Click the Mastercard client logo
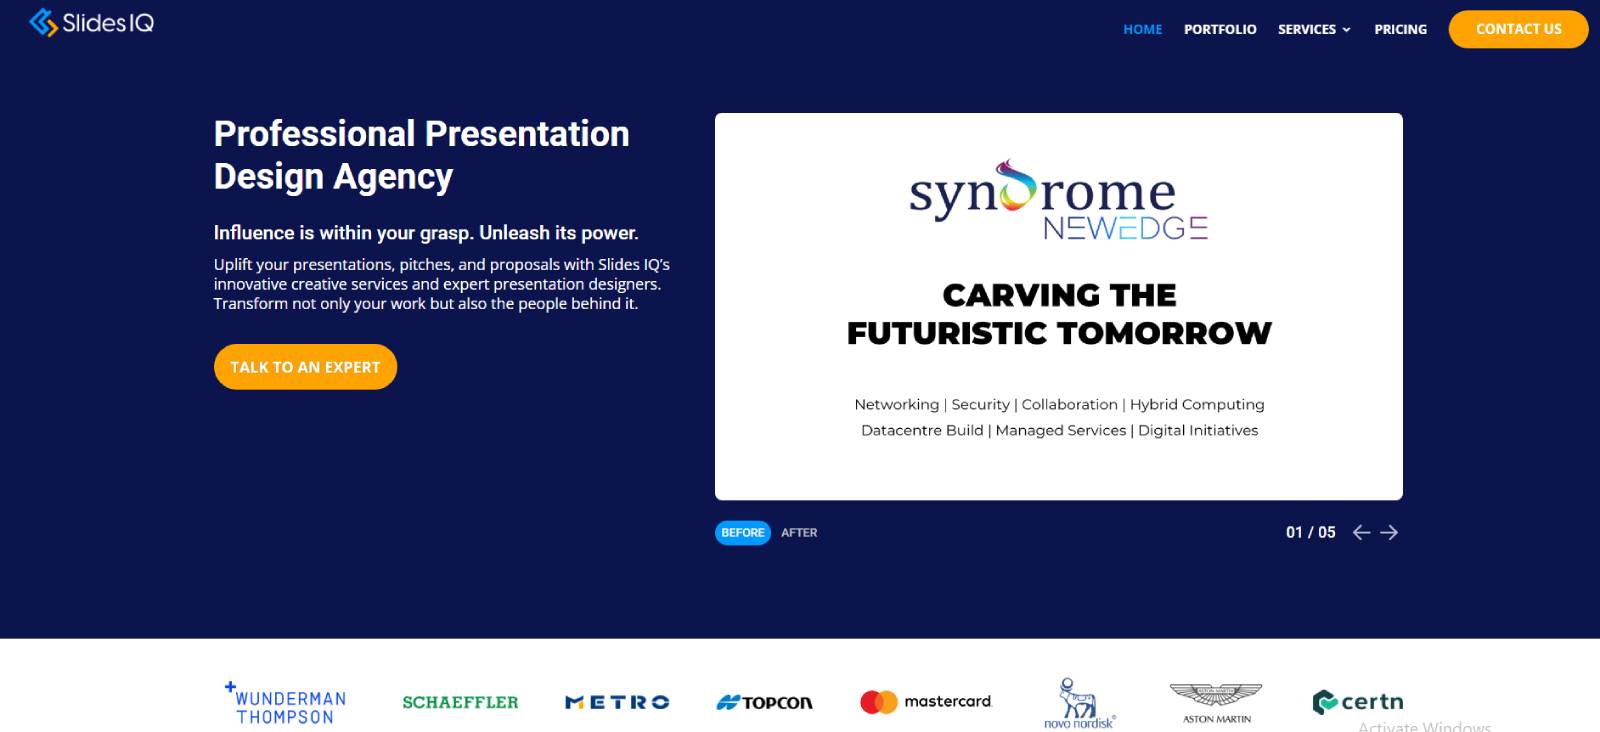Image resolution: width=1600 pixels, height=732 pixels. click(925, 702)
